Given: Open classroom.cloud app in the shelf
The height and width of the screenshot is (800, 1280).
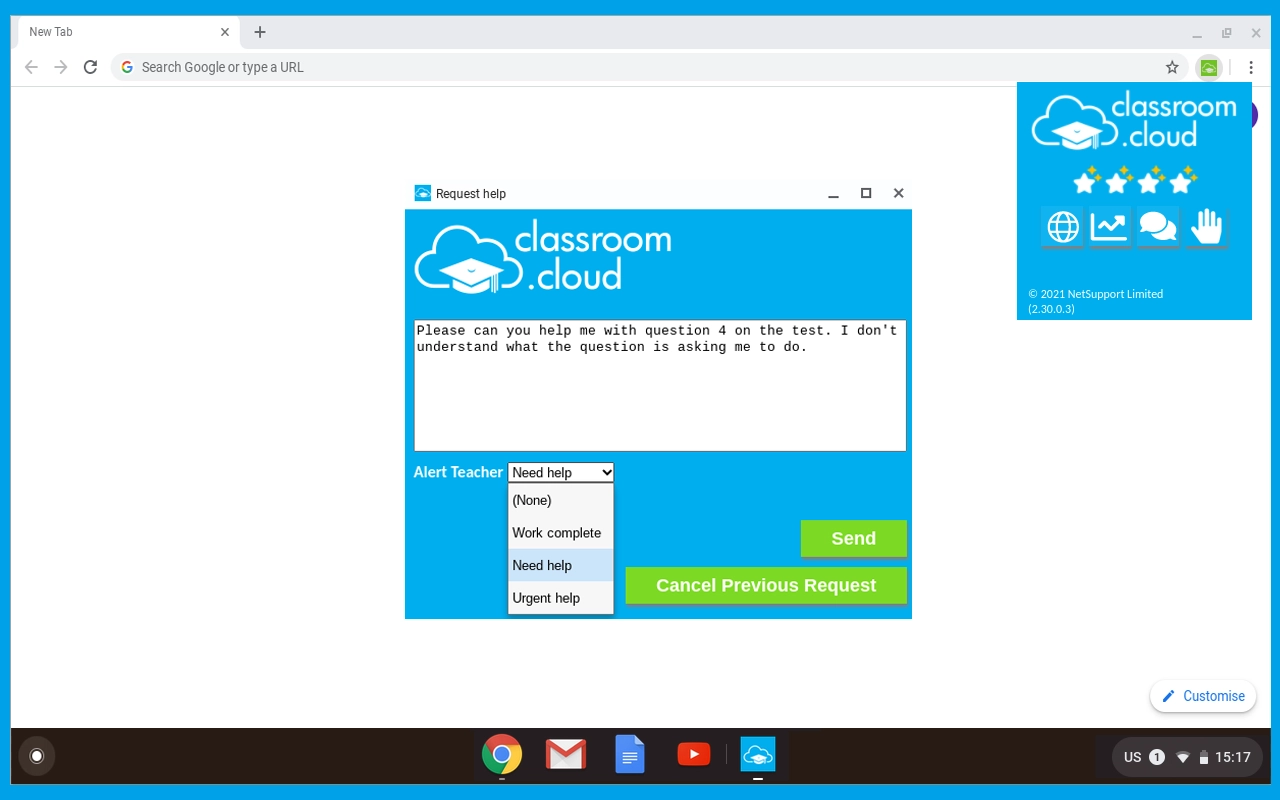Looking at the screenshot, I should point(758,755).
